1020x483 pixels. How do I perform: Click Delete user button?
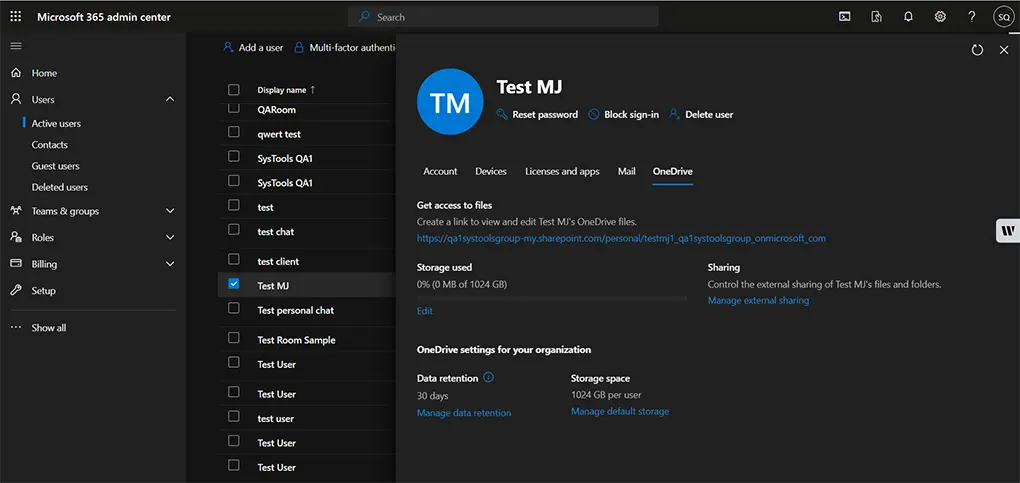tap(701, 115)
